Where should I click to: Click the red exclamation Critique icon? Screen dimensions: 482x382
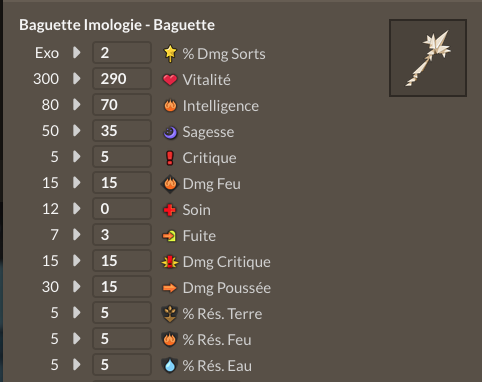coord(170,158)
